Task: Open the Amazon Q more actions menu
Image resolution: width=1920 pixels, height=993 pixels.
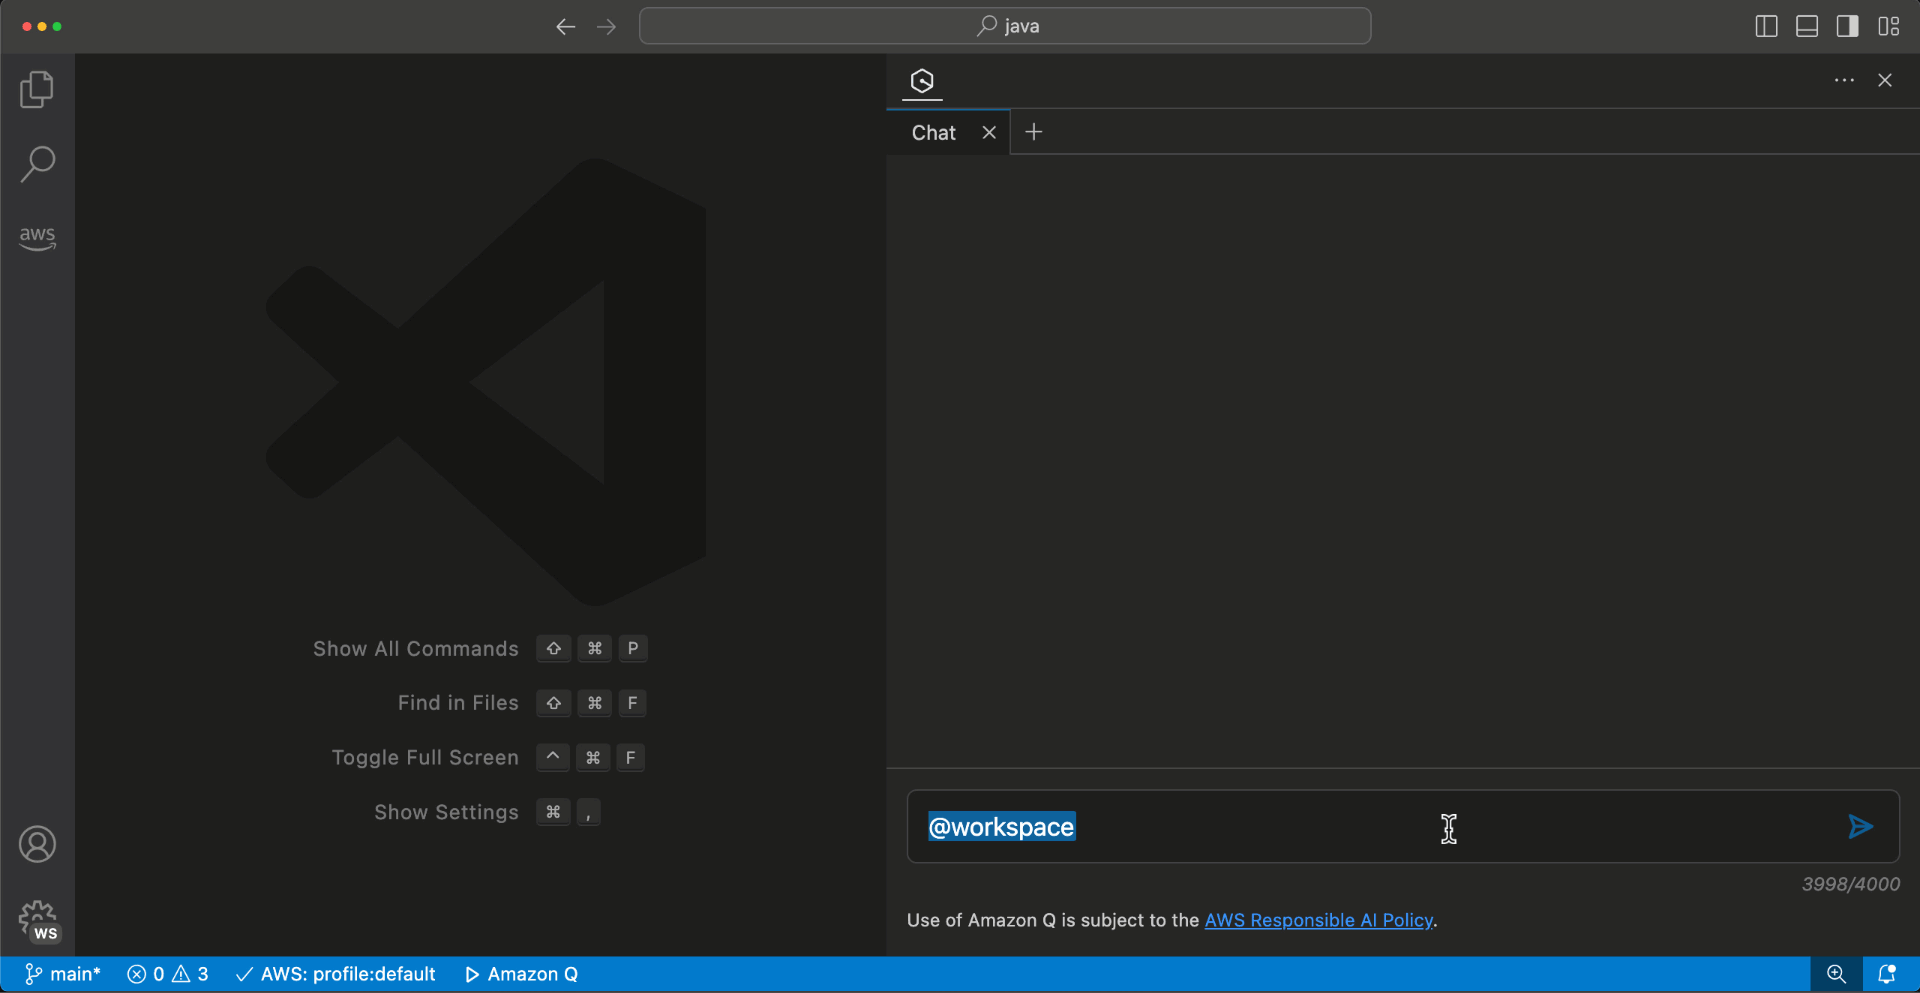Action: [1845, 81]
